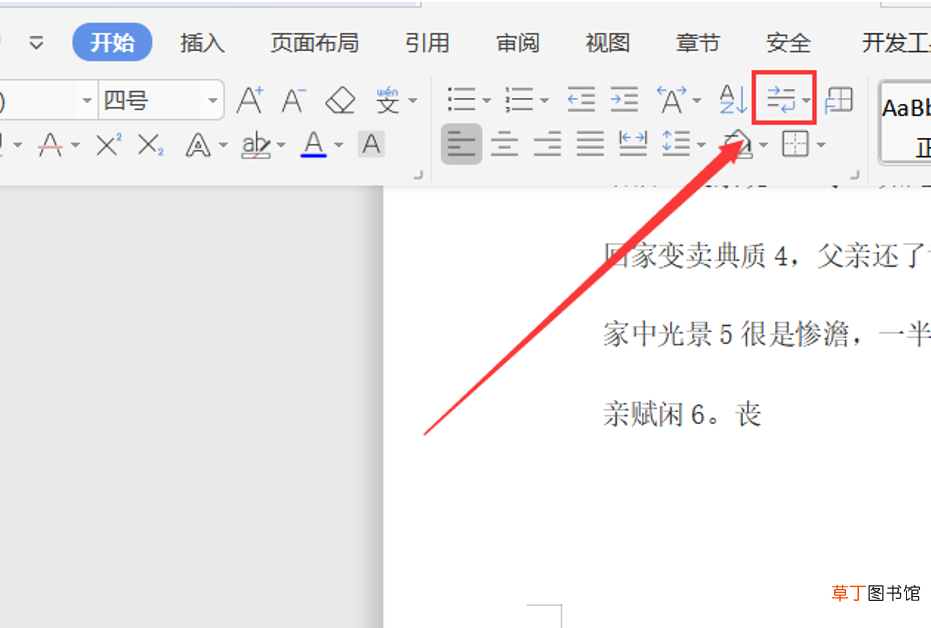Open the 开始 ribbon tab

[x=112, y=42]
